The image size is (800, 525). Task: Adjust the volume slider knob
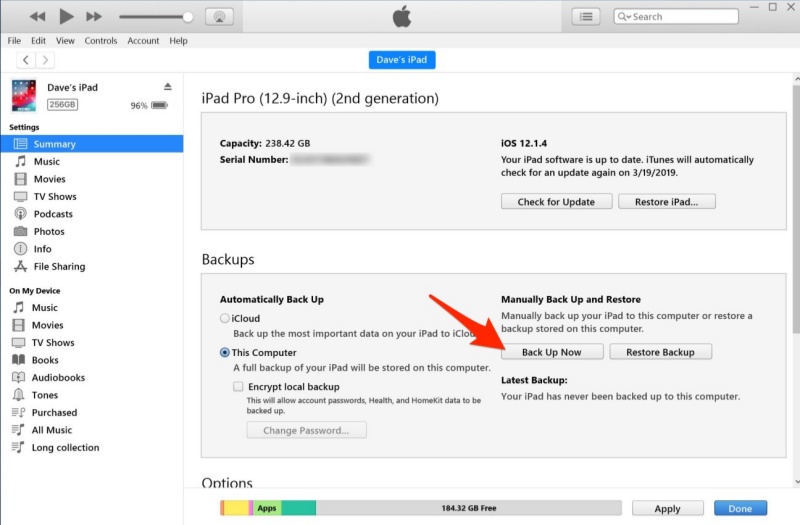188,17
